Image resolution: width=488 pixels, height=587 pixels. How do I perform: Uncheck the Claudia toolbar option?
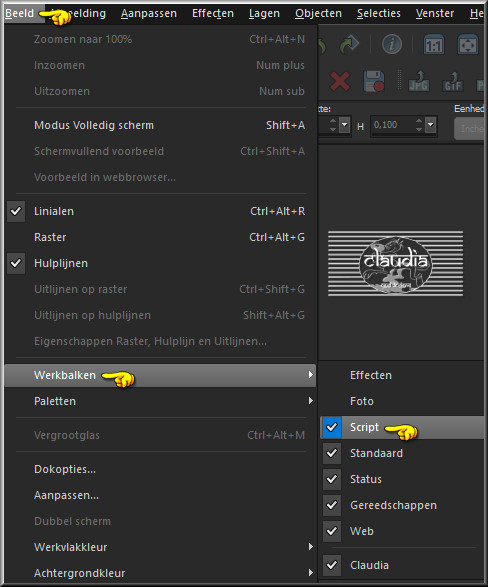click(332, 565)
